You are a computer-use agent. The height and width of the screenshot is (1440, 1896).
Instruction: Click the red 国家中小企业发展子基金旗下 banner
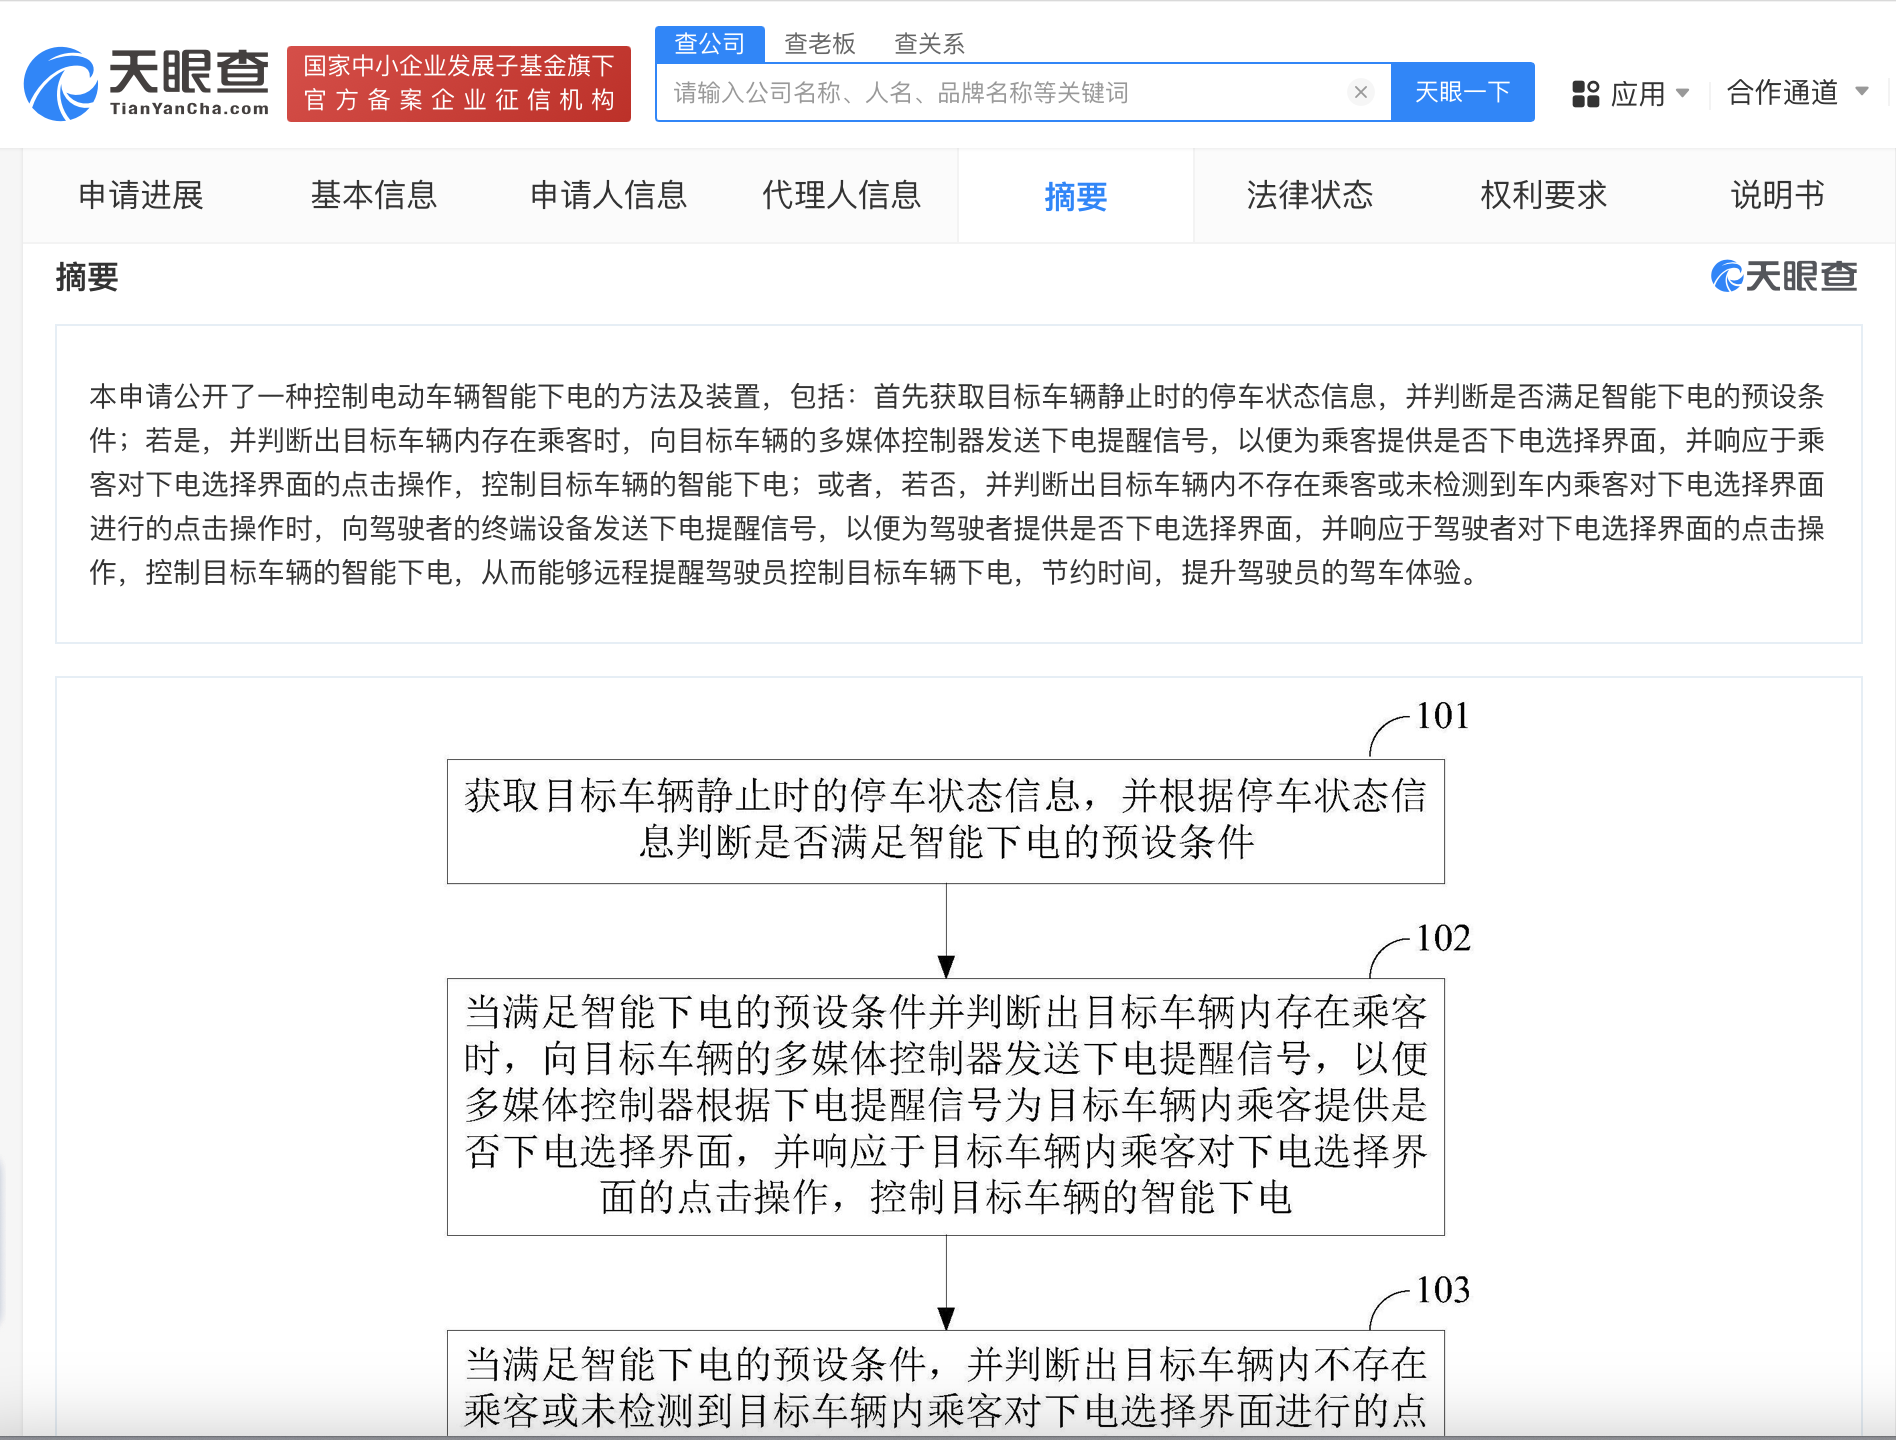[459, 84]
